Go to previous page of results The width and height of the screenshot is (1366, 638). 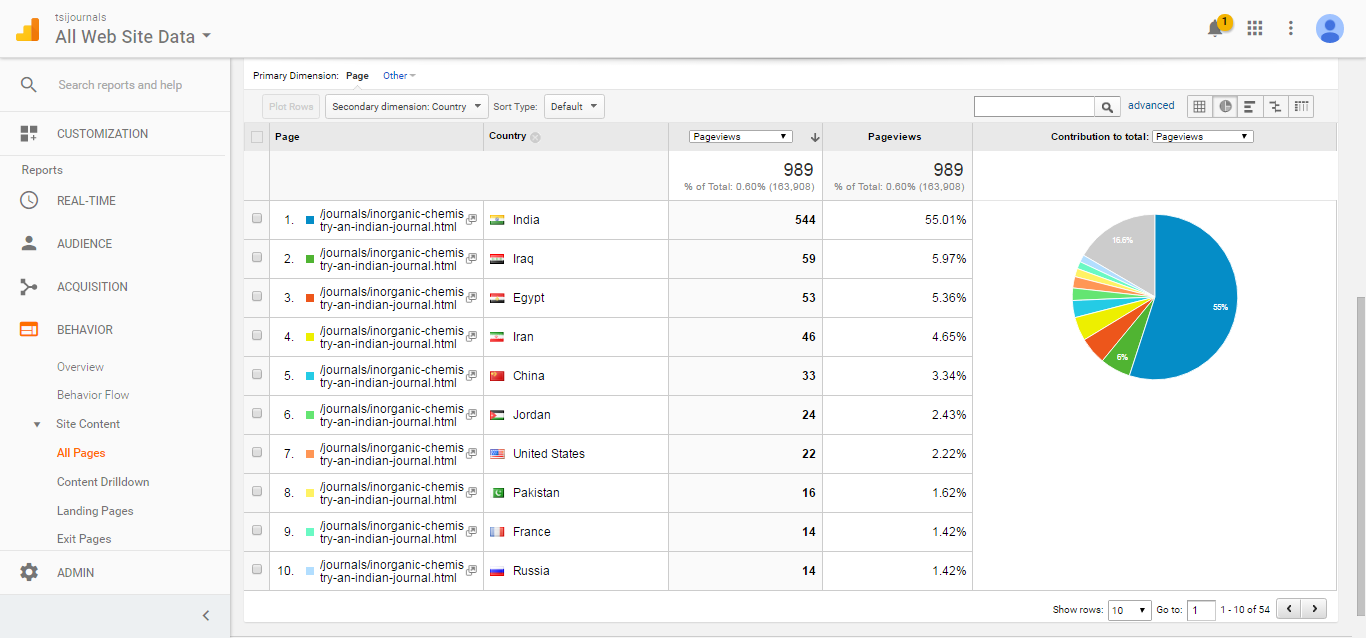[1290, 609]
